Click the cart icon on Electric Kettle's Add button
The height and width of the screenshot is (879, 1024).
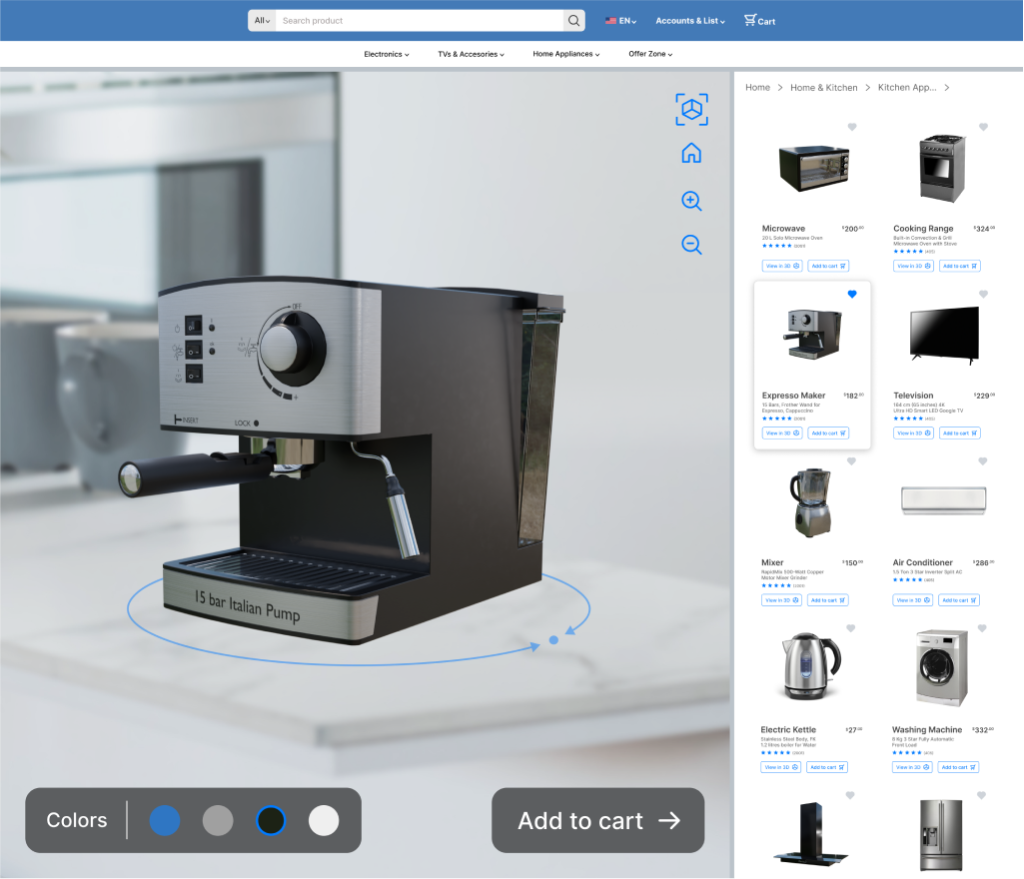(x=841, y=767)
